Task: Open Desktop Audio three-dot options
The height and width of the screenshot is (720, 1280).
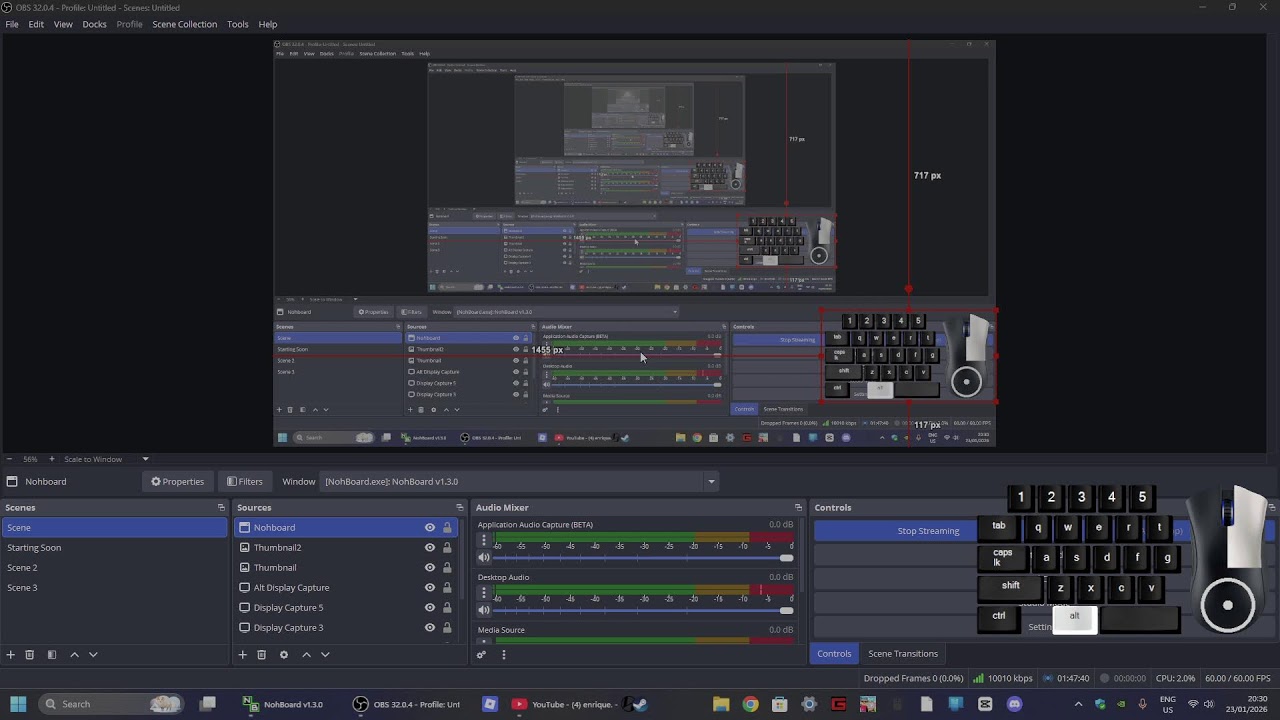Action: (x=485, y=592)
